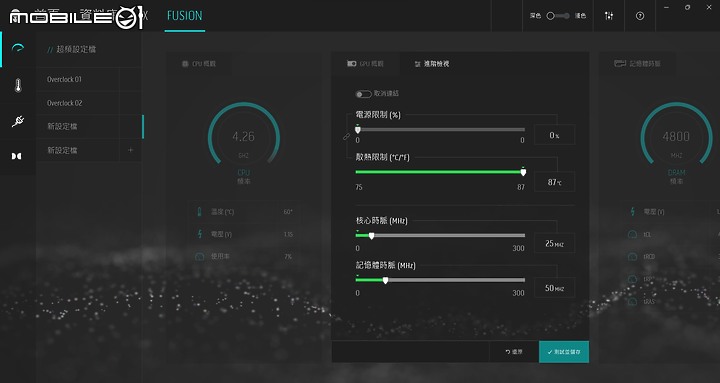Open the overclocking gauge section in the sidebar
Screen dimensions: 720x383
pos(18,48)
